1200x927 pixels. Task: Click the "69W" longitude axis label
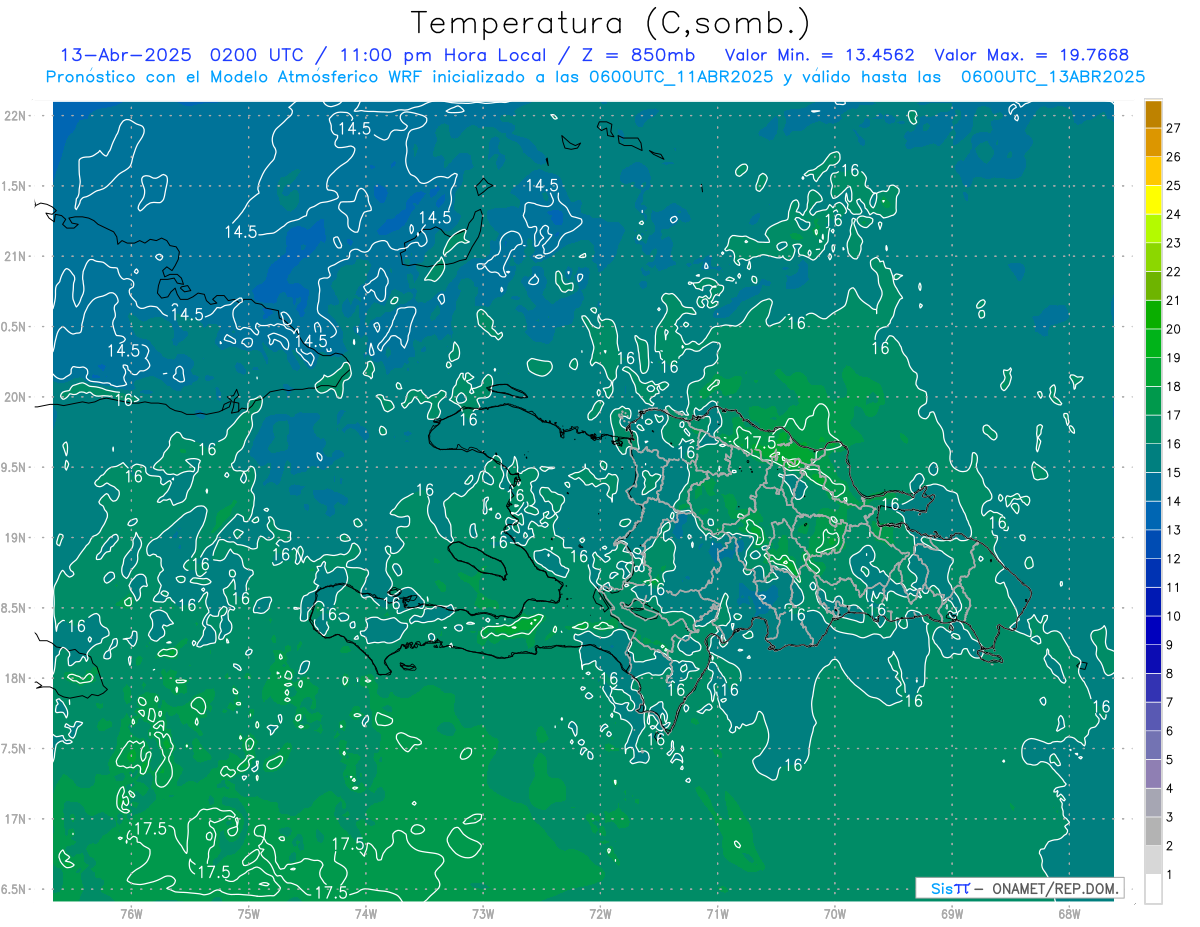pos(951,913)
